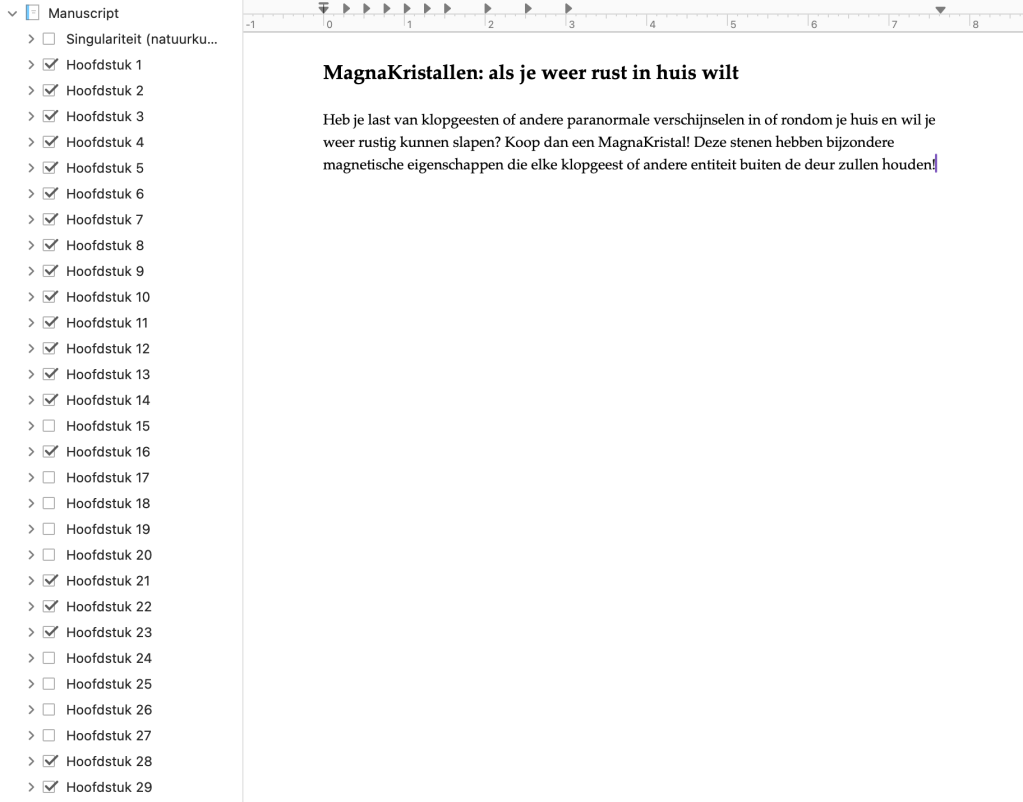Click the tab stop at 2.5 inches
Image resolution: width=1023 pixels, height=802 pixels.
(x=527, y=9)
